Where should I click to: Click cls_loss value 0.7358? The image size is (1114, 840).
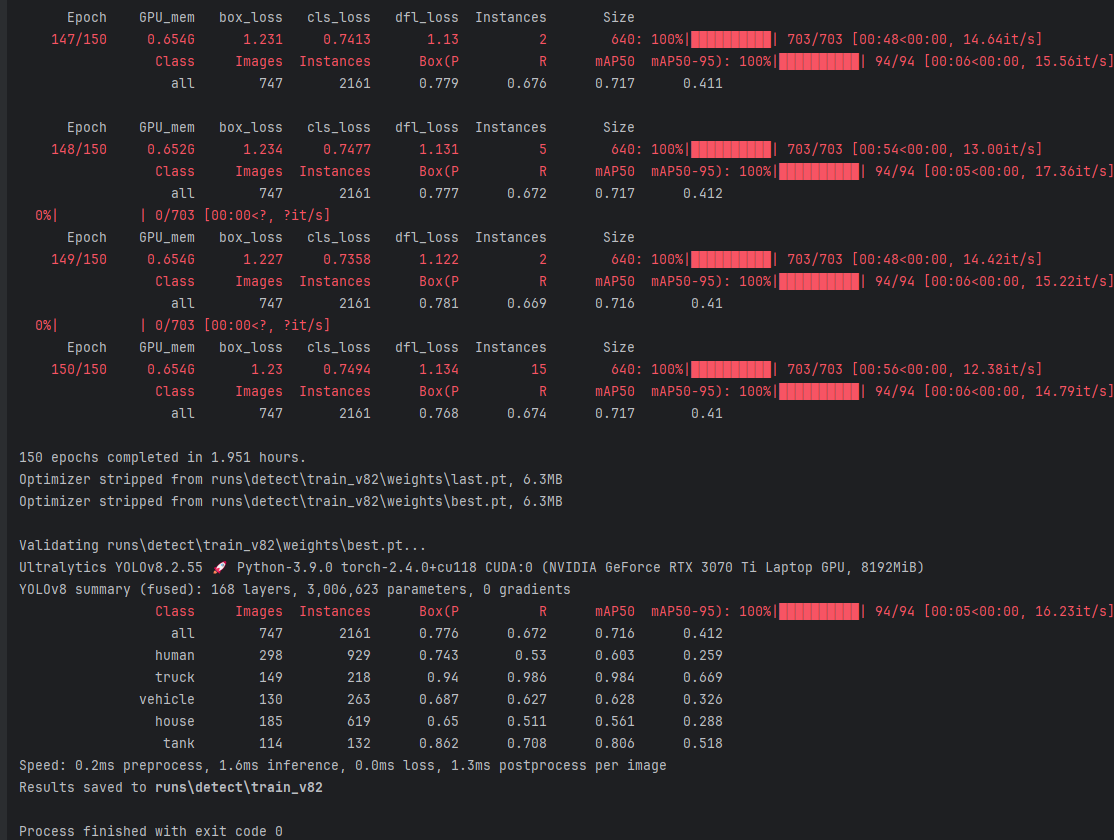347,259
